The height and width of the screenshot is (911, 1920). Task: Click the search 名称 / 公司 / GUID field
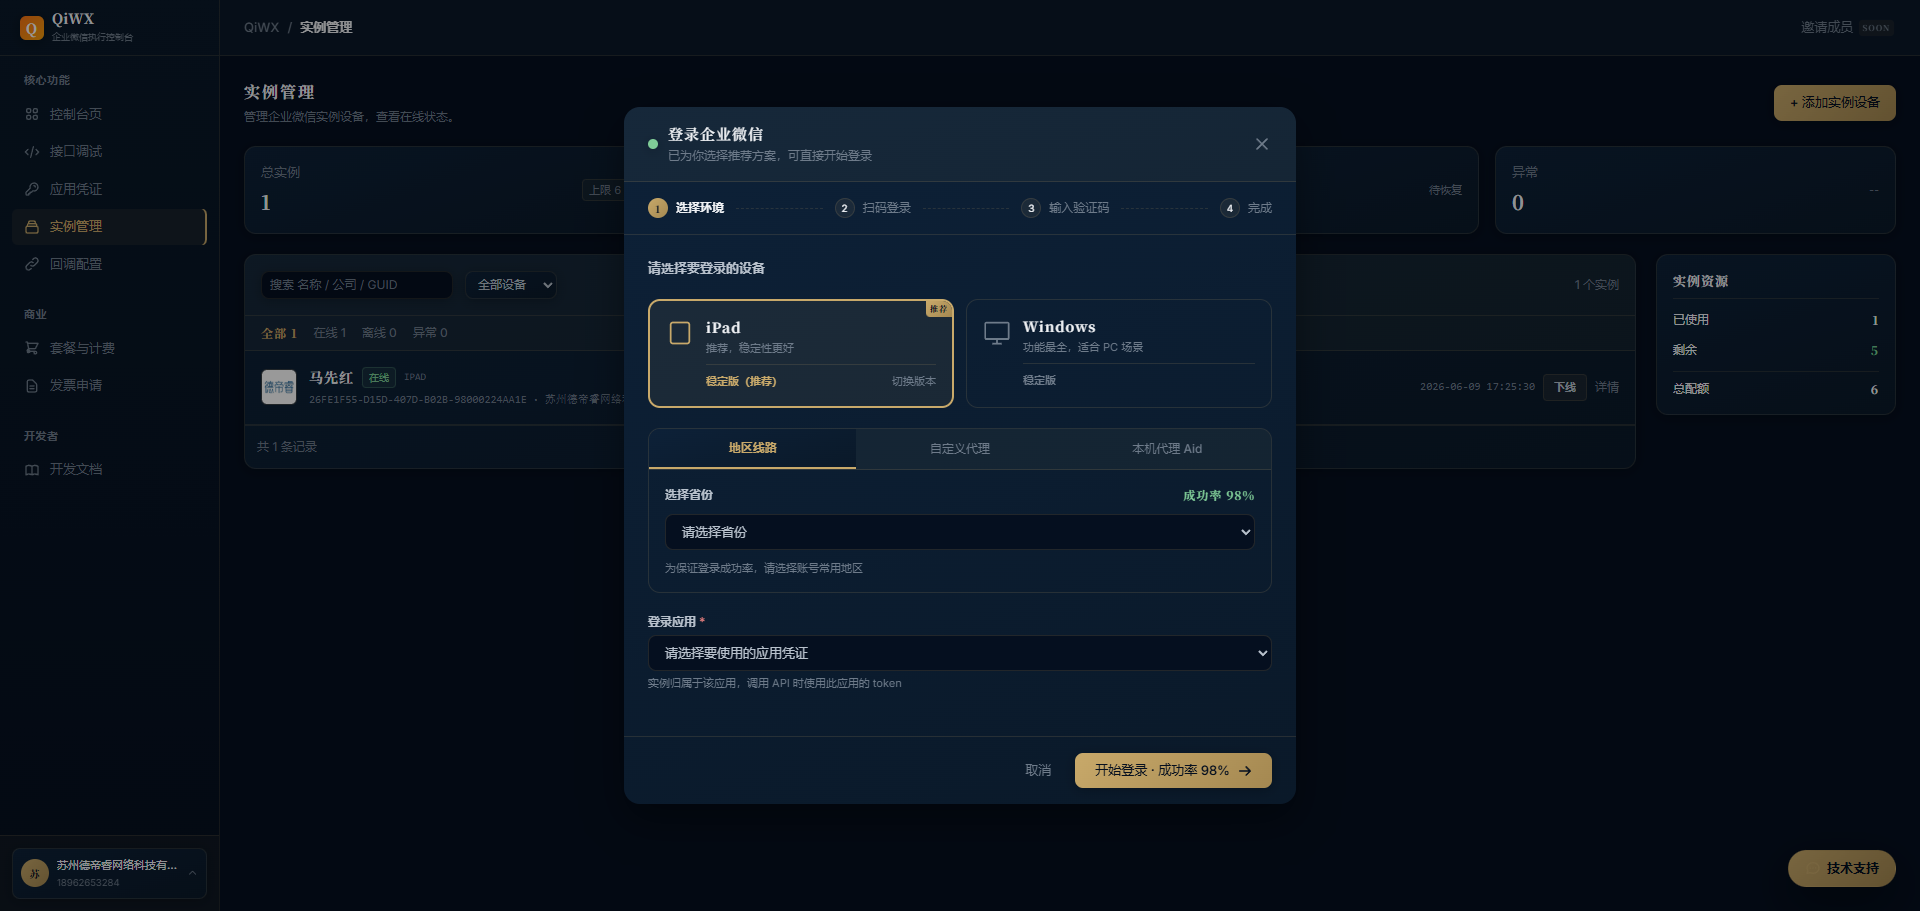[356, 285]
